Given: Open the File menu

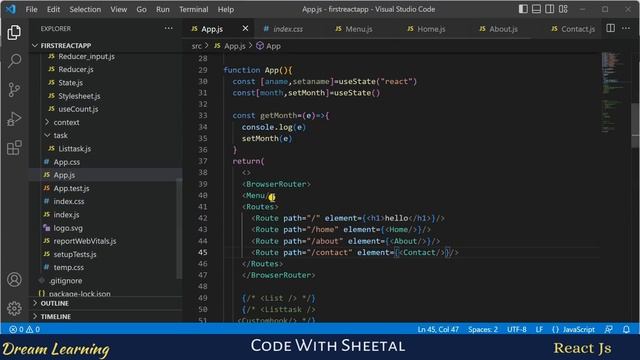Looking at the screenshot, I should 31,9.
